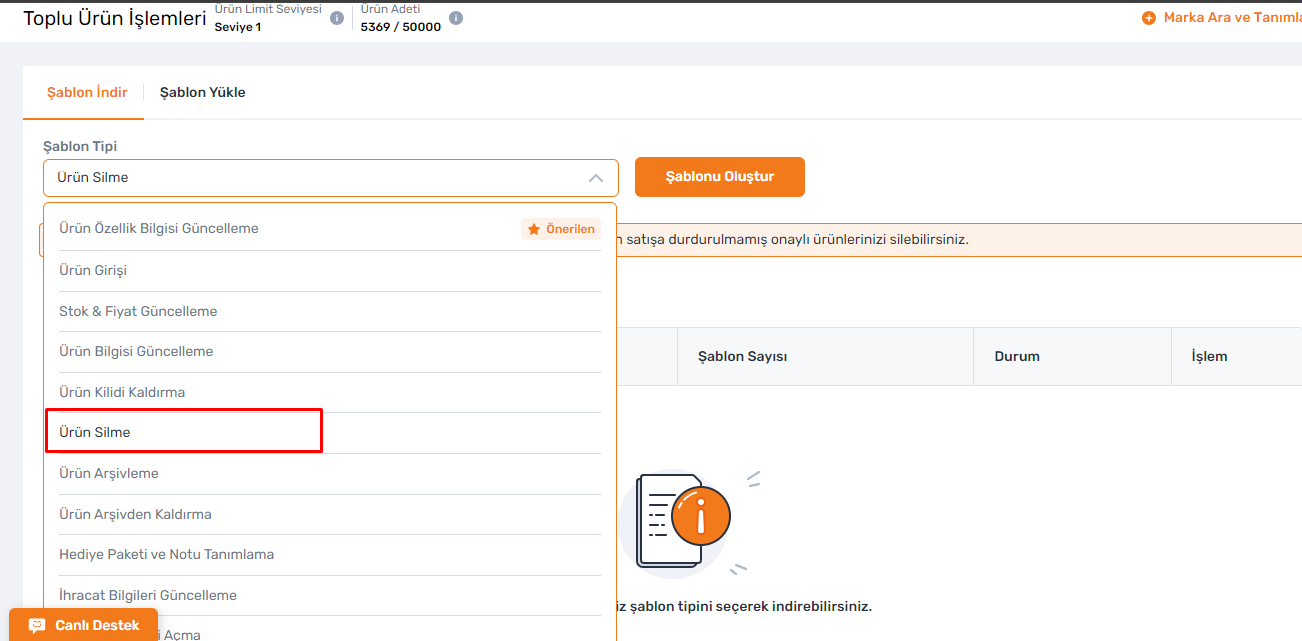Click the 5369 / 50000 product count
Screen dimensions: 1302x641
pyautogui.click(x=401, y=27)
